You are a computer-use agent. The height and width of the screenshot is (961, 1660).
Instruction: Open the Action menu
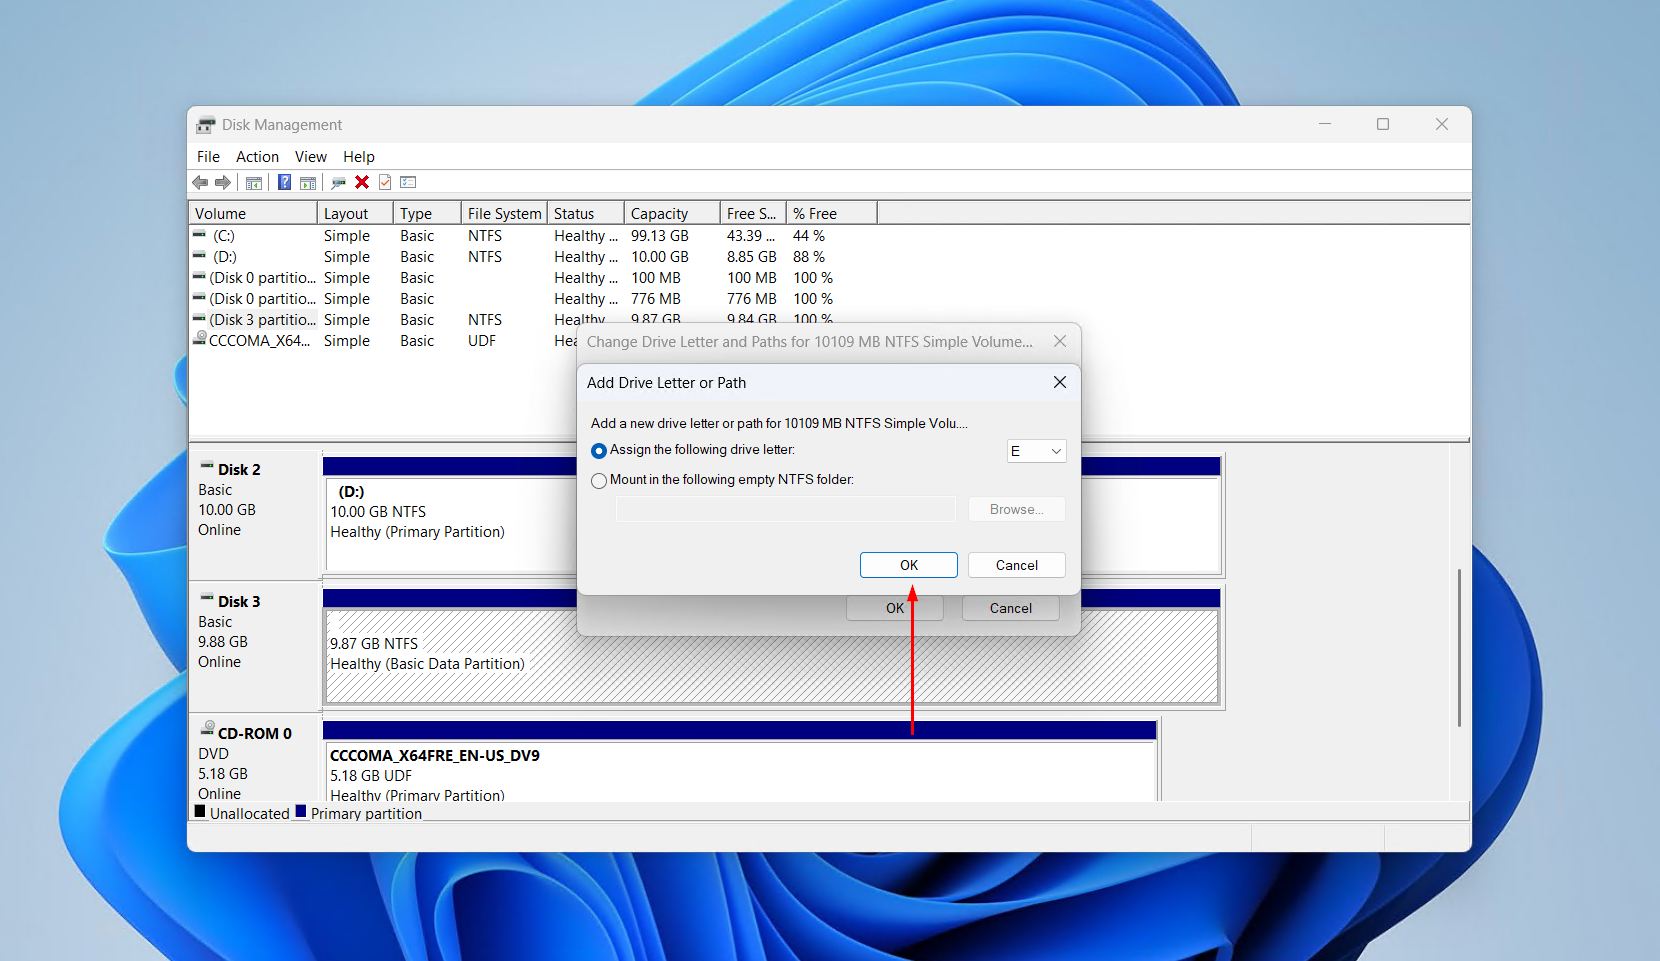click(x=257, y=157)
